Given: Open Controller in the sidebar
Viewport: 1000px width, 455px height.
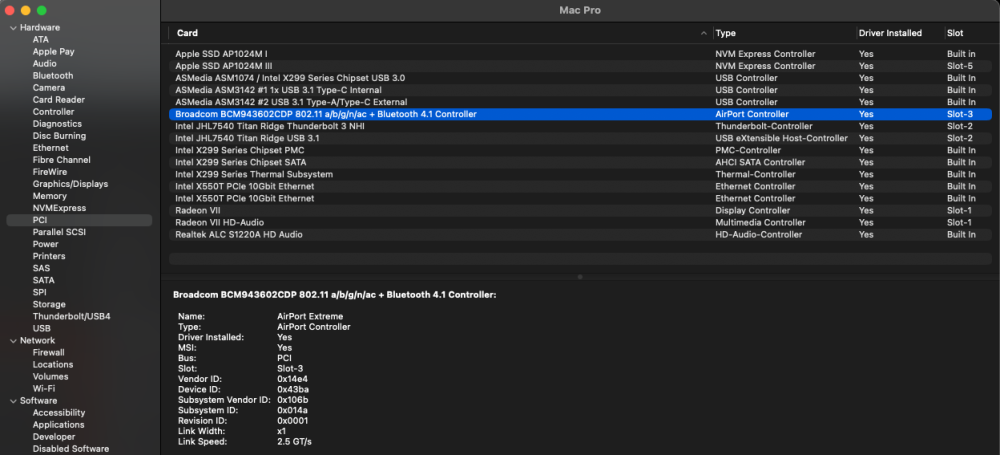Looking at the screenshot, I should coord(54,112).
